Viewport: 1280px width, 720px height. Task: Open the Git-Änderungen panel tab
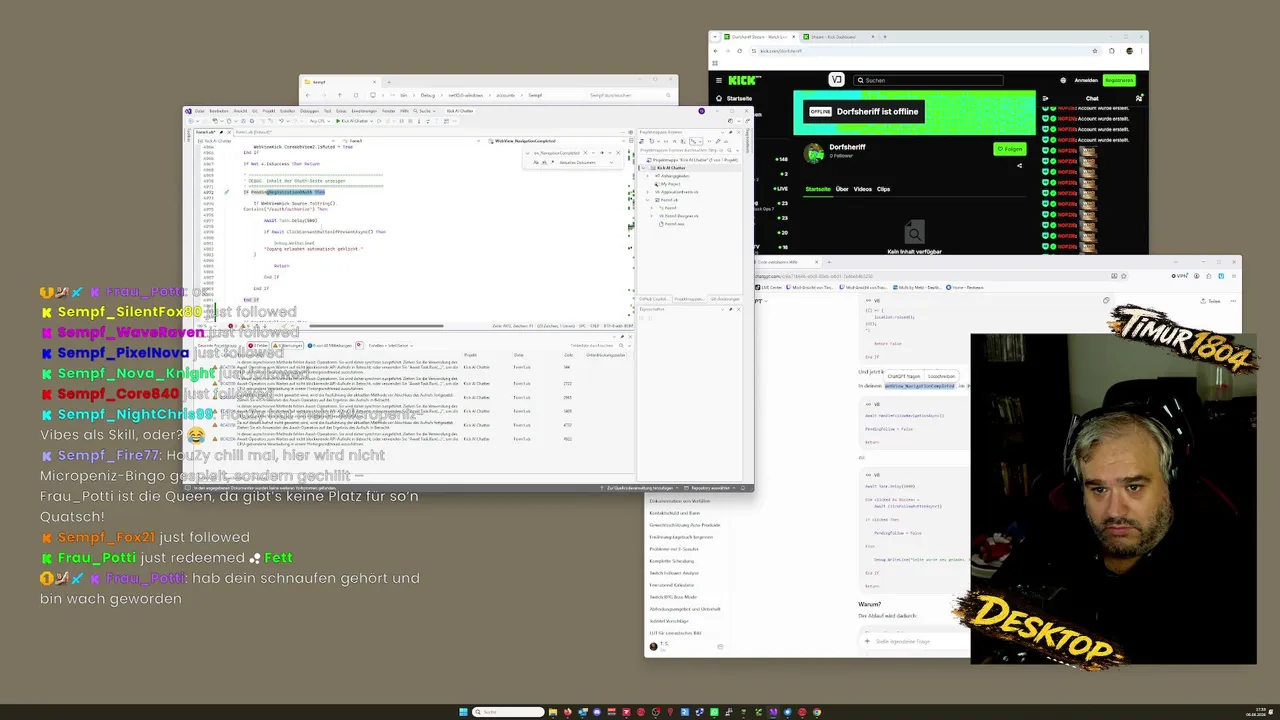pos(724,299)
